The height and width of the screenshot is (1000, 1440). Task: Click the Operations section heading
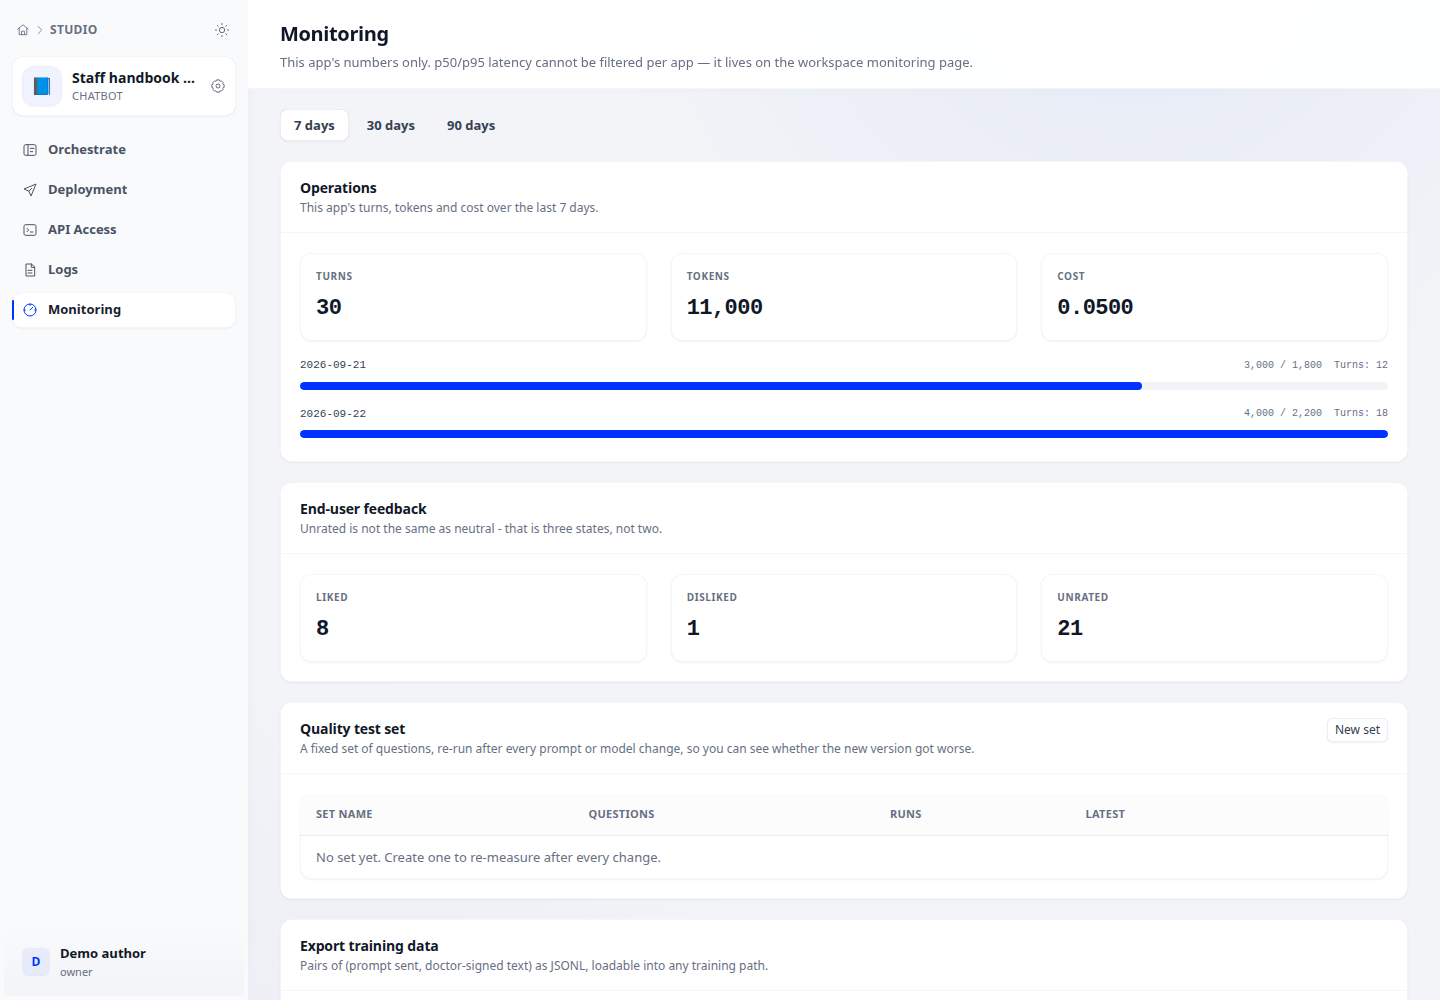[x=338, y=188]
